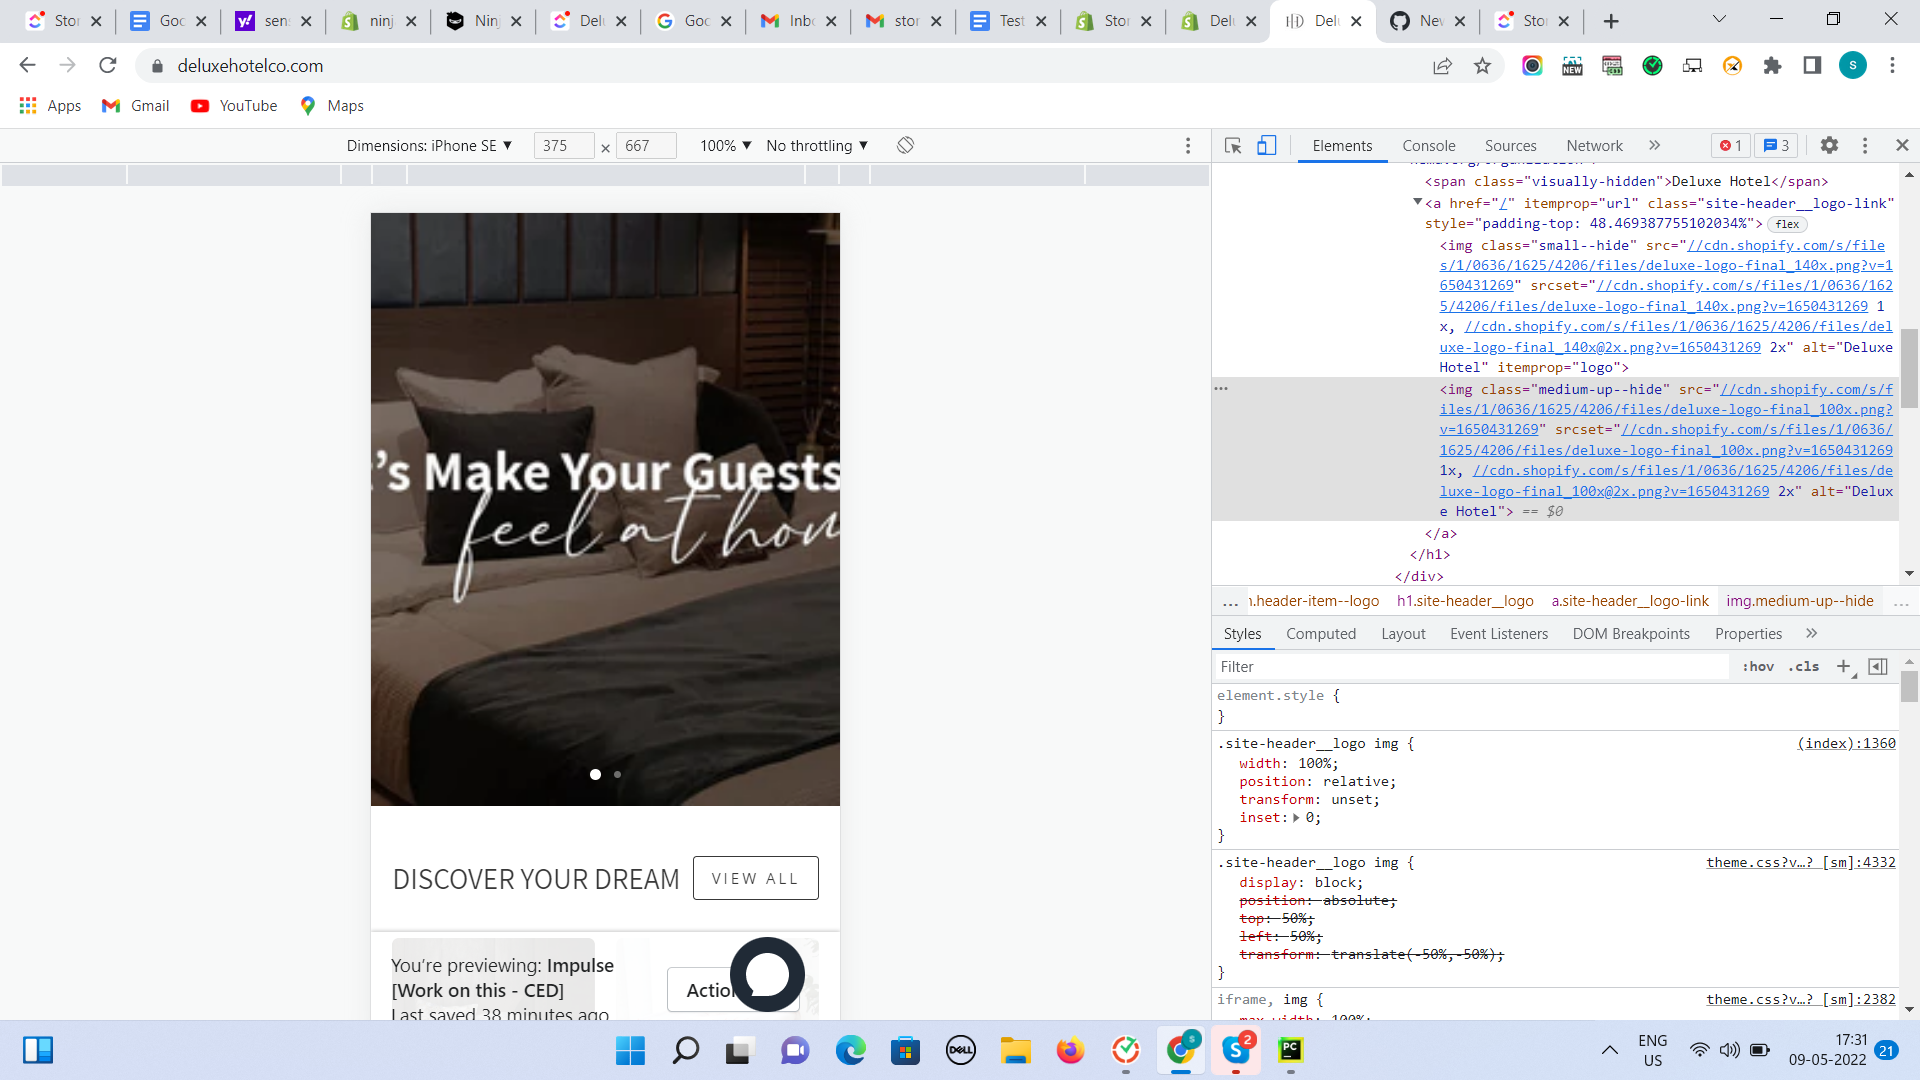This screenshot has width=1920, height=1080.
Task: Click the new style rule plus icon
Action: (1843, 667)
